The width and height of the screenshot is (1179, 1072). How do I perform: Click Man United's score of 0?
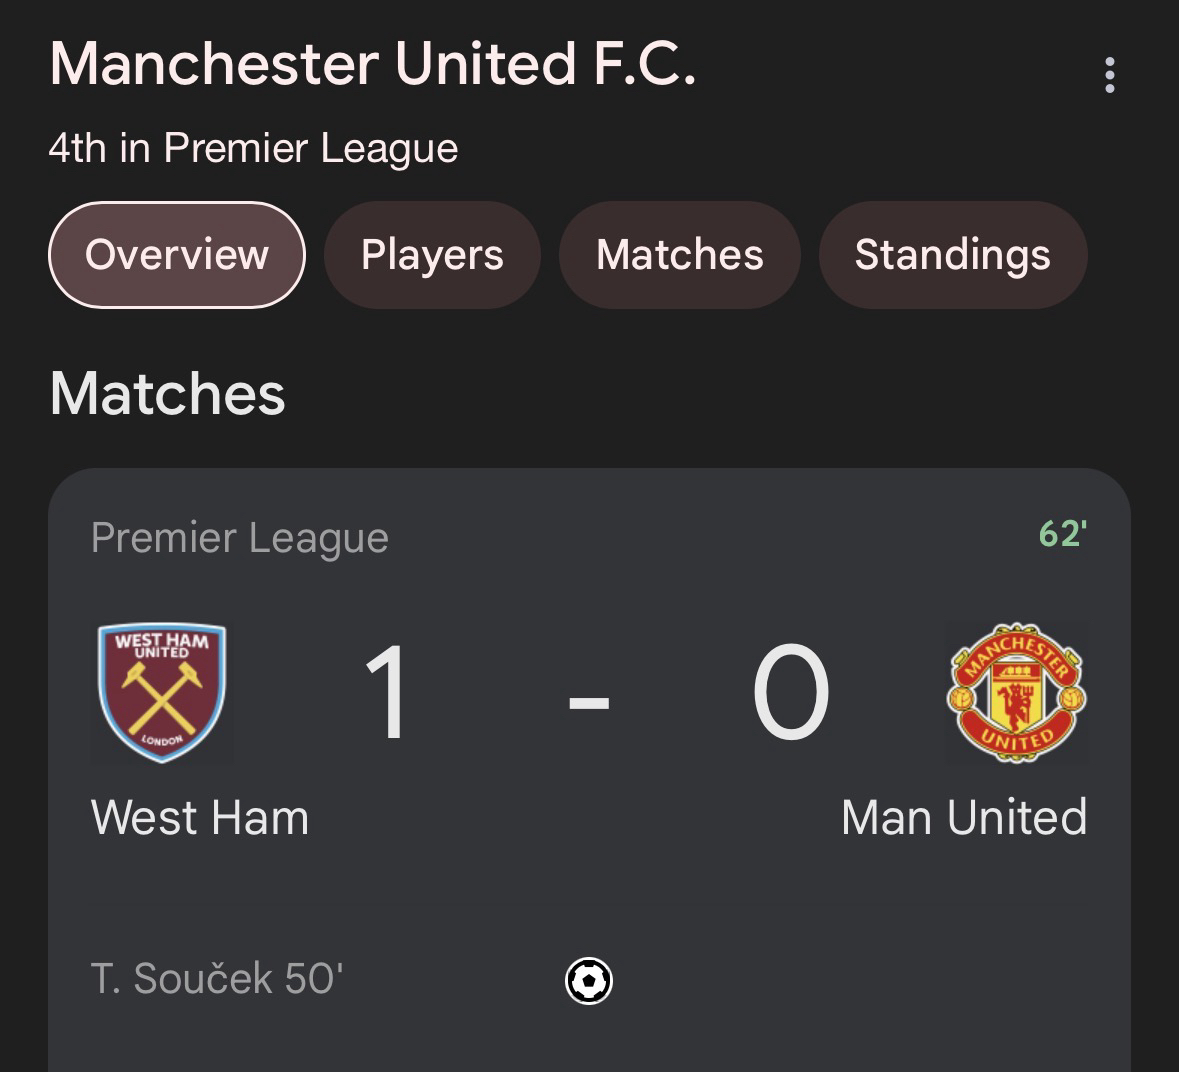coord(790,692)
